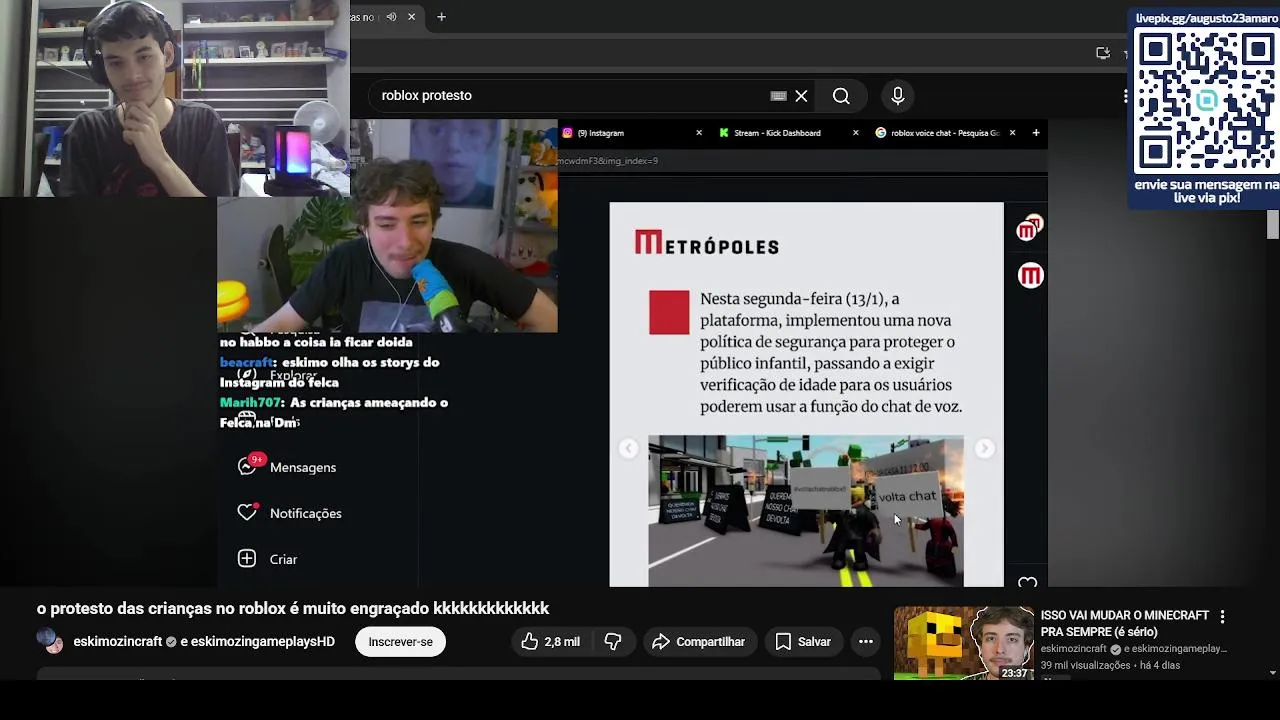The width and height of the screenshot is (1280, 720).
Task: Click the page vertical scrollbar thumb
Action: (1273, 226)
